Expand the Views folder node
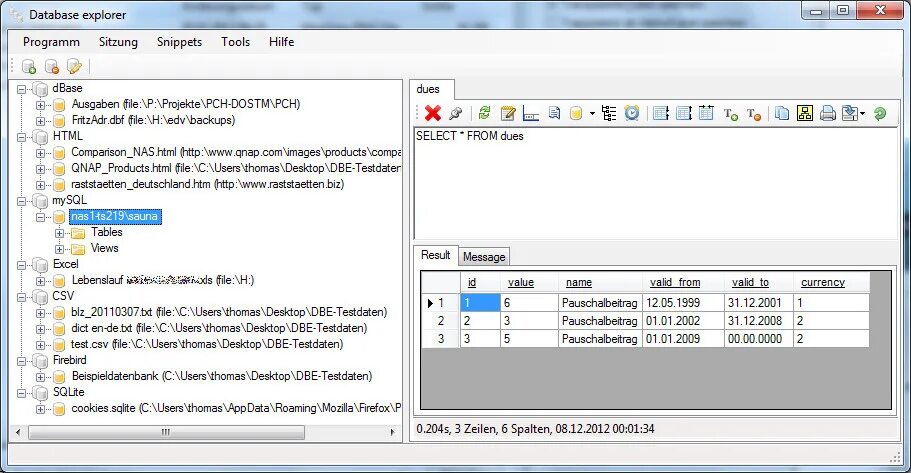Viewport: 911px width, 473px height. click(x=59, y=249)
